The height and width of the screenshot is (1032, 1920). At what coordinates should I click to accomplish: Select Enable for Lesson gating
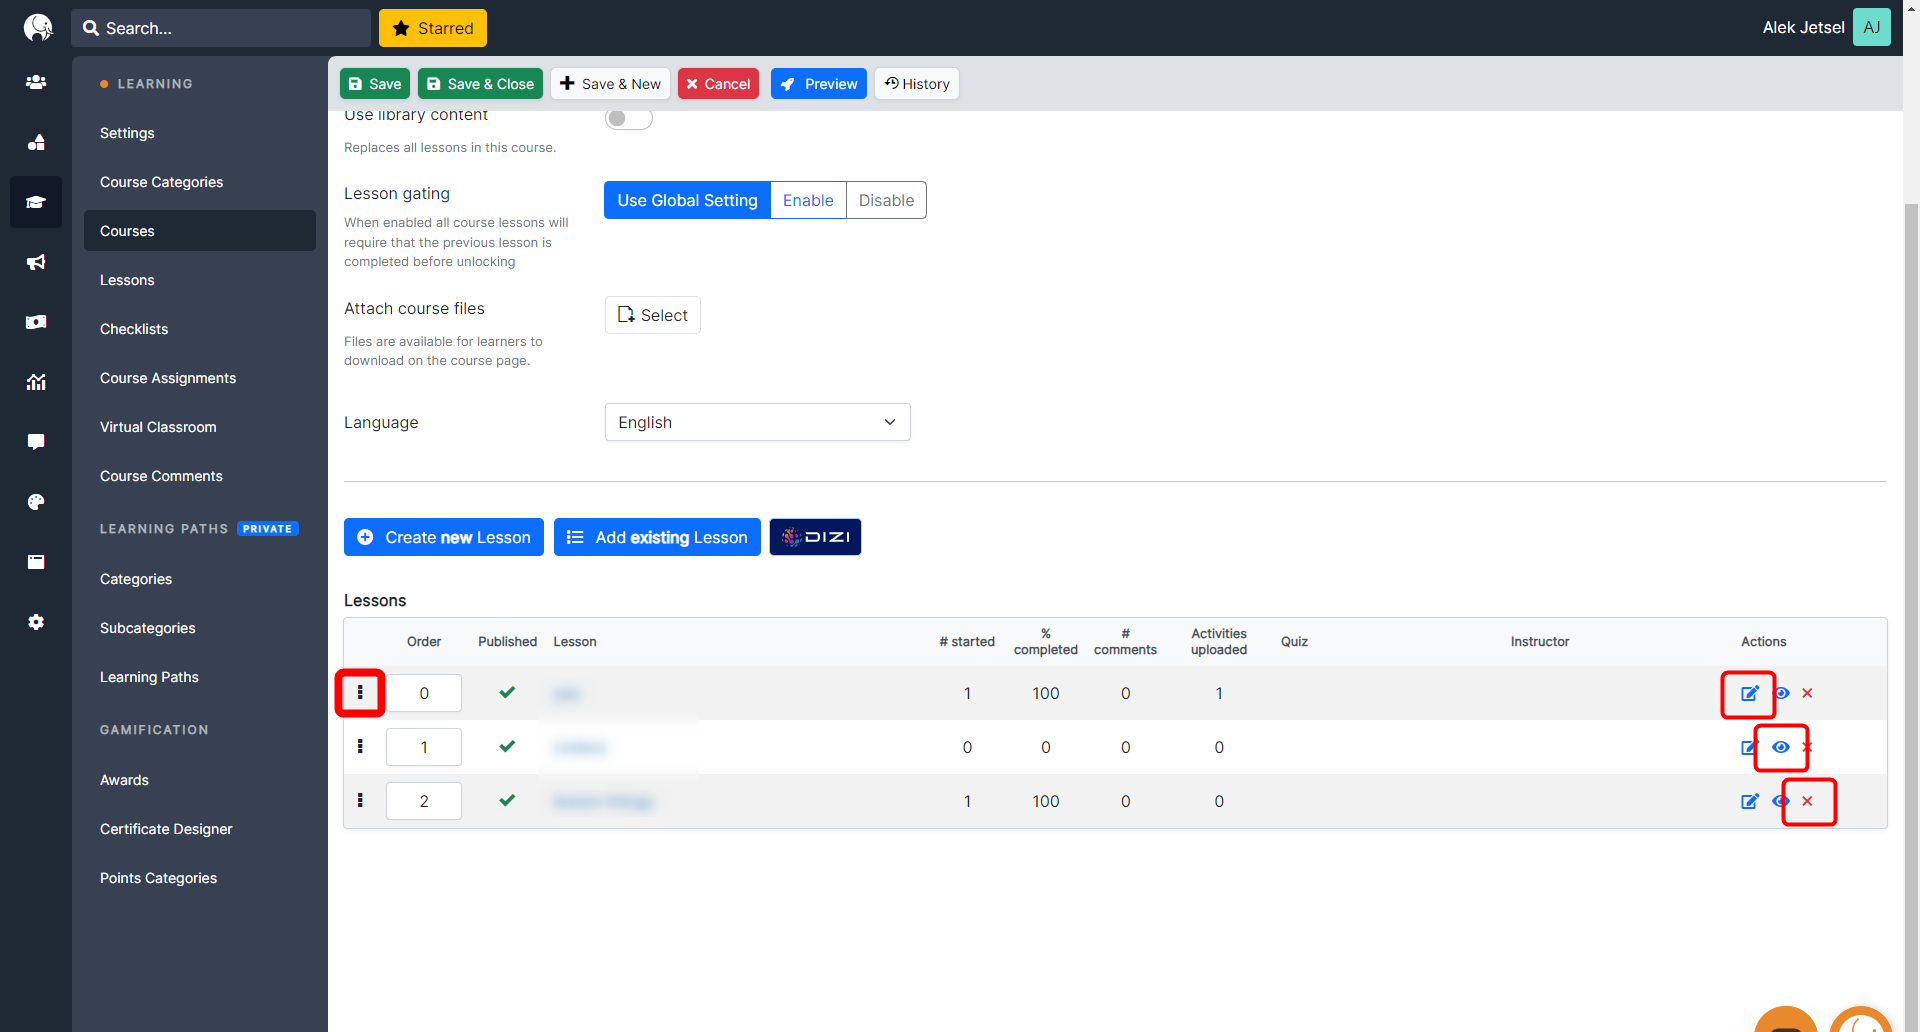click(807, 200)
